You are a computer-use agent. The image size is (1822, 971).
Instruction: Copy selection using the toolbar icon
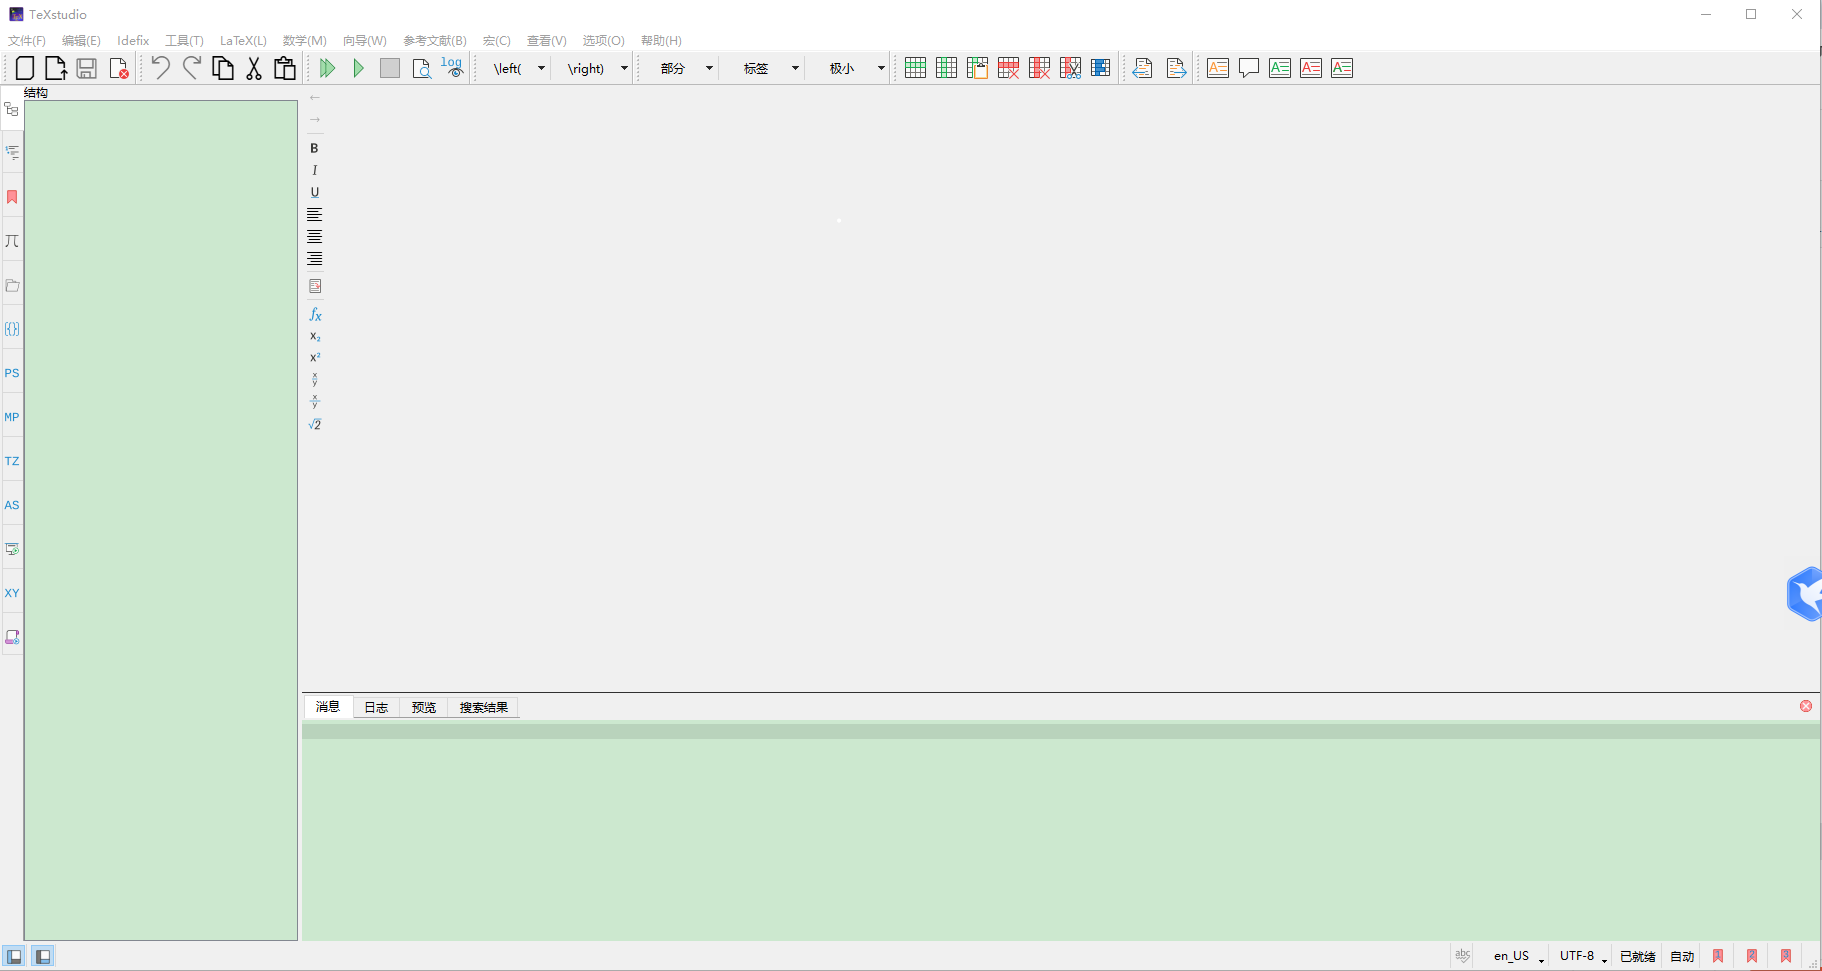[x=223, y=68]
